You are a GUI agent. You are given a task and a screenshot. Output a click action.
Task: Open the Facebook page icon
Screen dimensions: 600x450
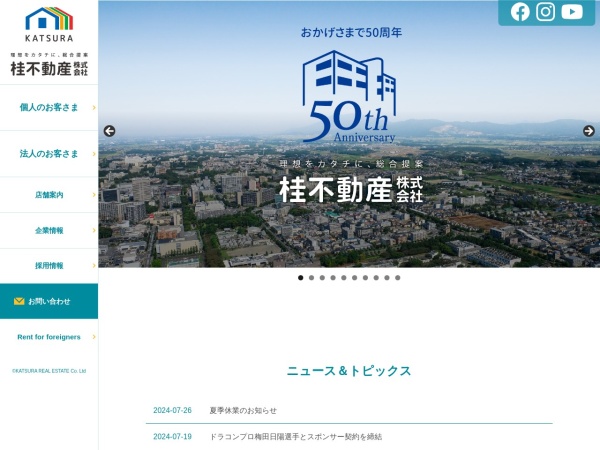[x=520, y=12]
